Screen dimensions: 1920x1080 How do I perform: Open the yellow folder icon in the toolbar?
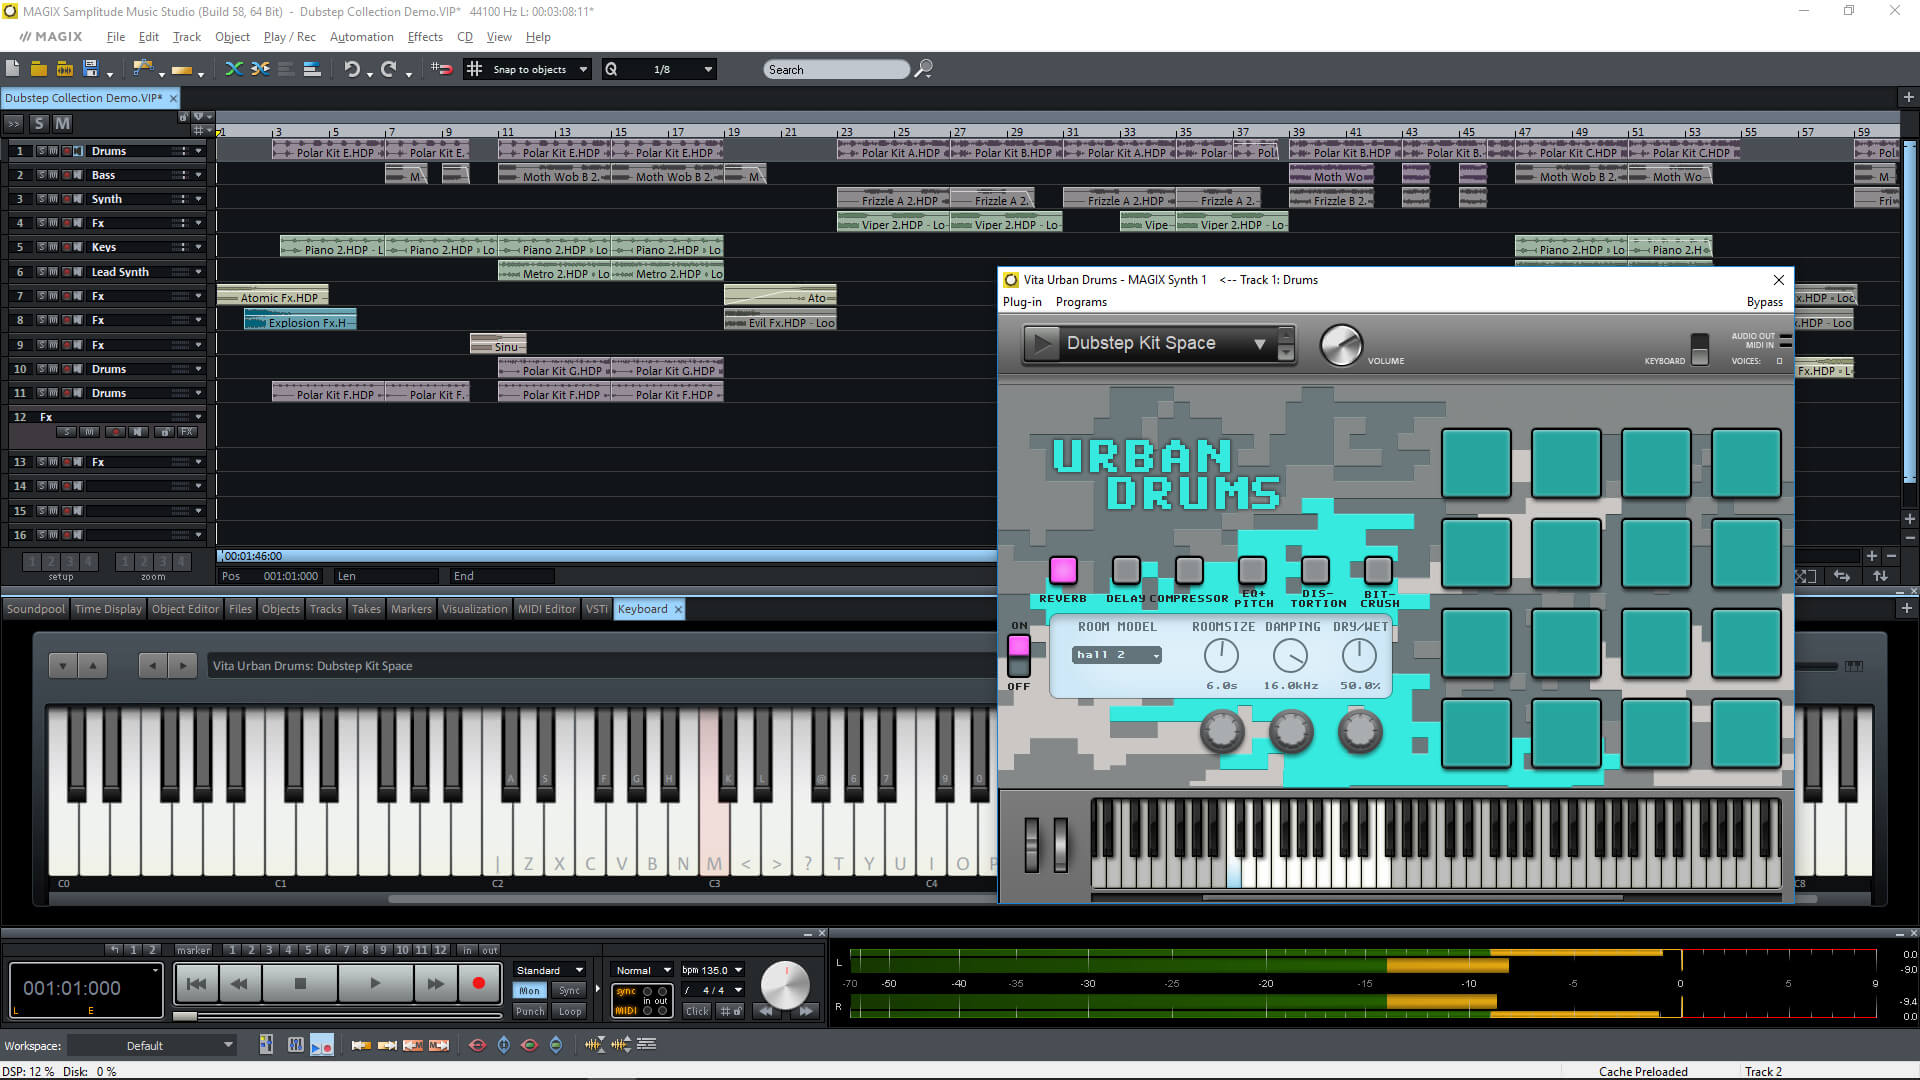pos(38,69)
